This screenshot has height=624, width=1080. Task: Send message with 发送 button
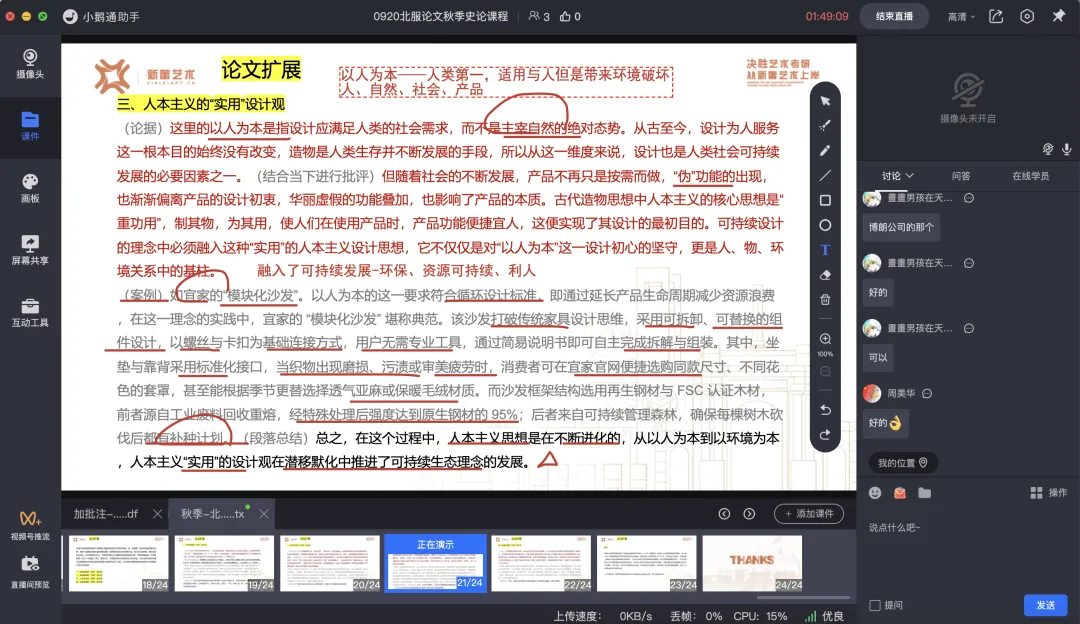point(1046,605)
